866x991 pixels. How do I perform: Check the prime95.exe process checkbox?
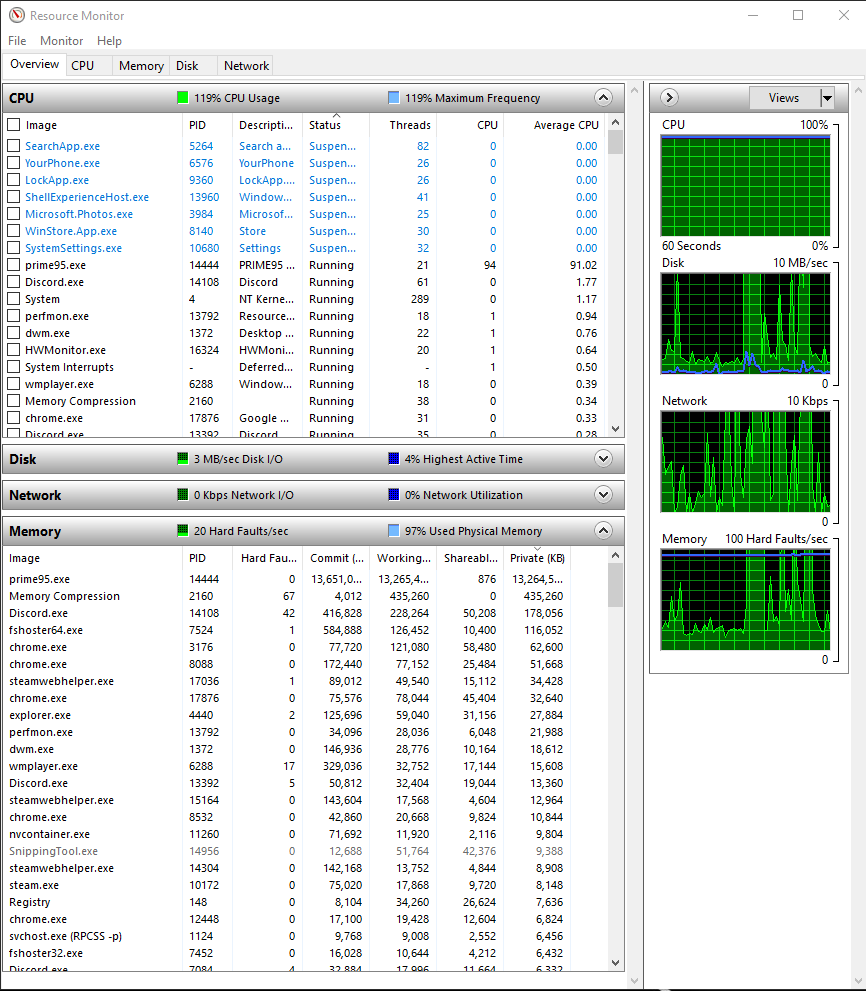[x=13, y=265]
